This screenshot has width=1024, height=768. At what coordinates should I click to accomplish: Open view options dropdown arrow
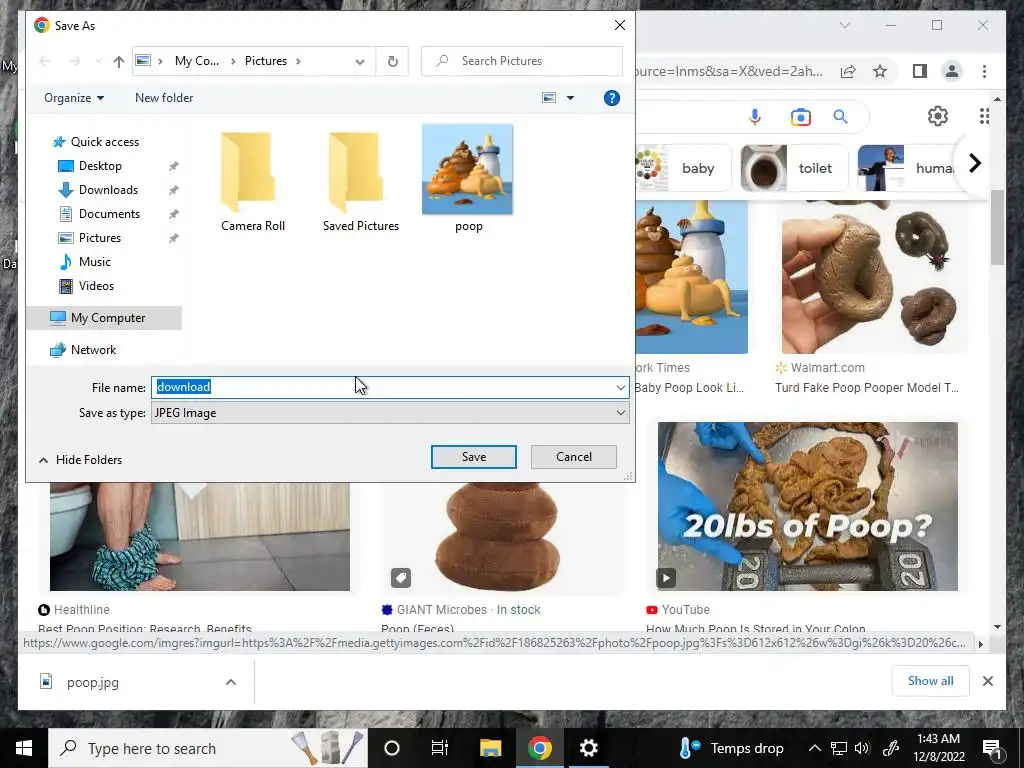[570, 98]
